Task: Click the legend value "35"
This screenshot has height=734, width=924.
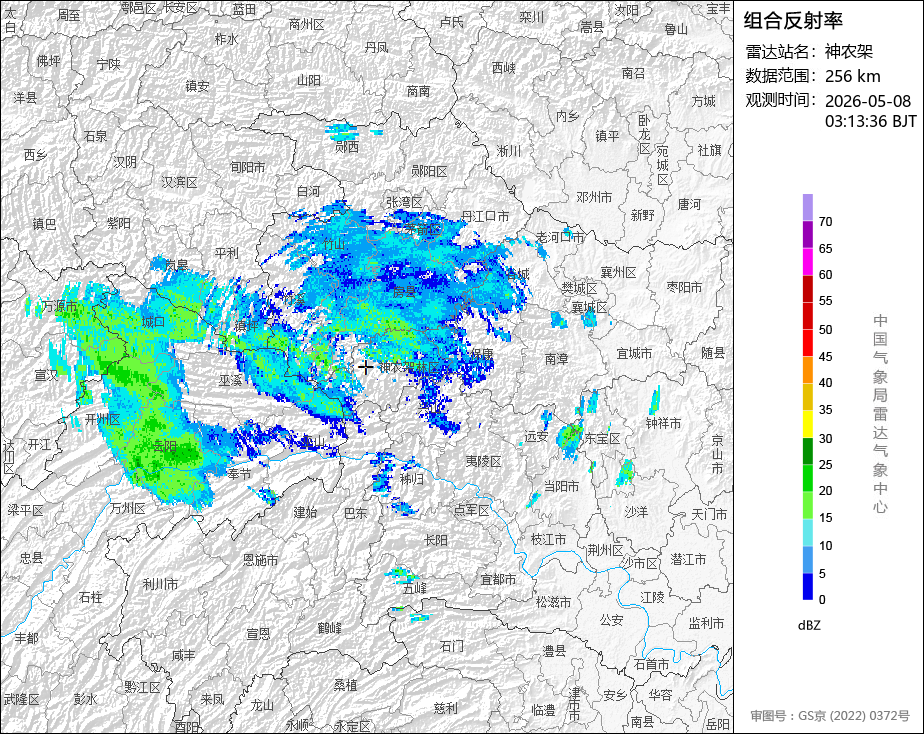Action: tap(825, 409)
